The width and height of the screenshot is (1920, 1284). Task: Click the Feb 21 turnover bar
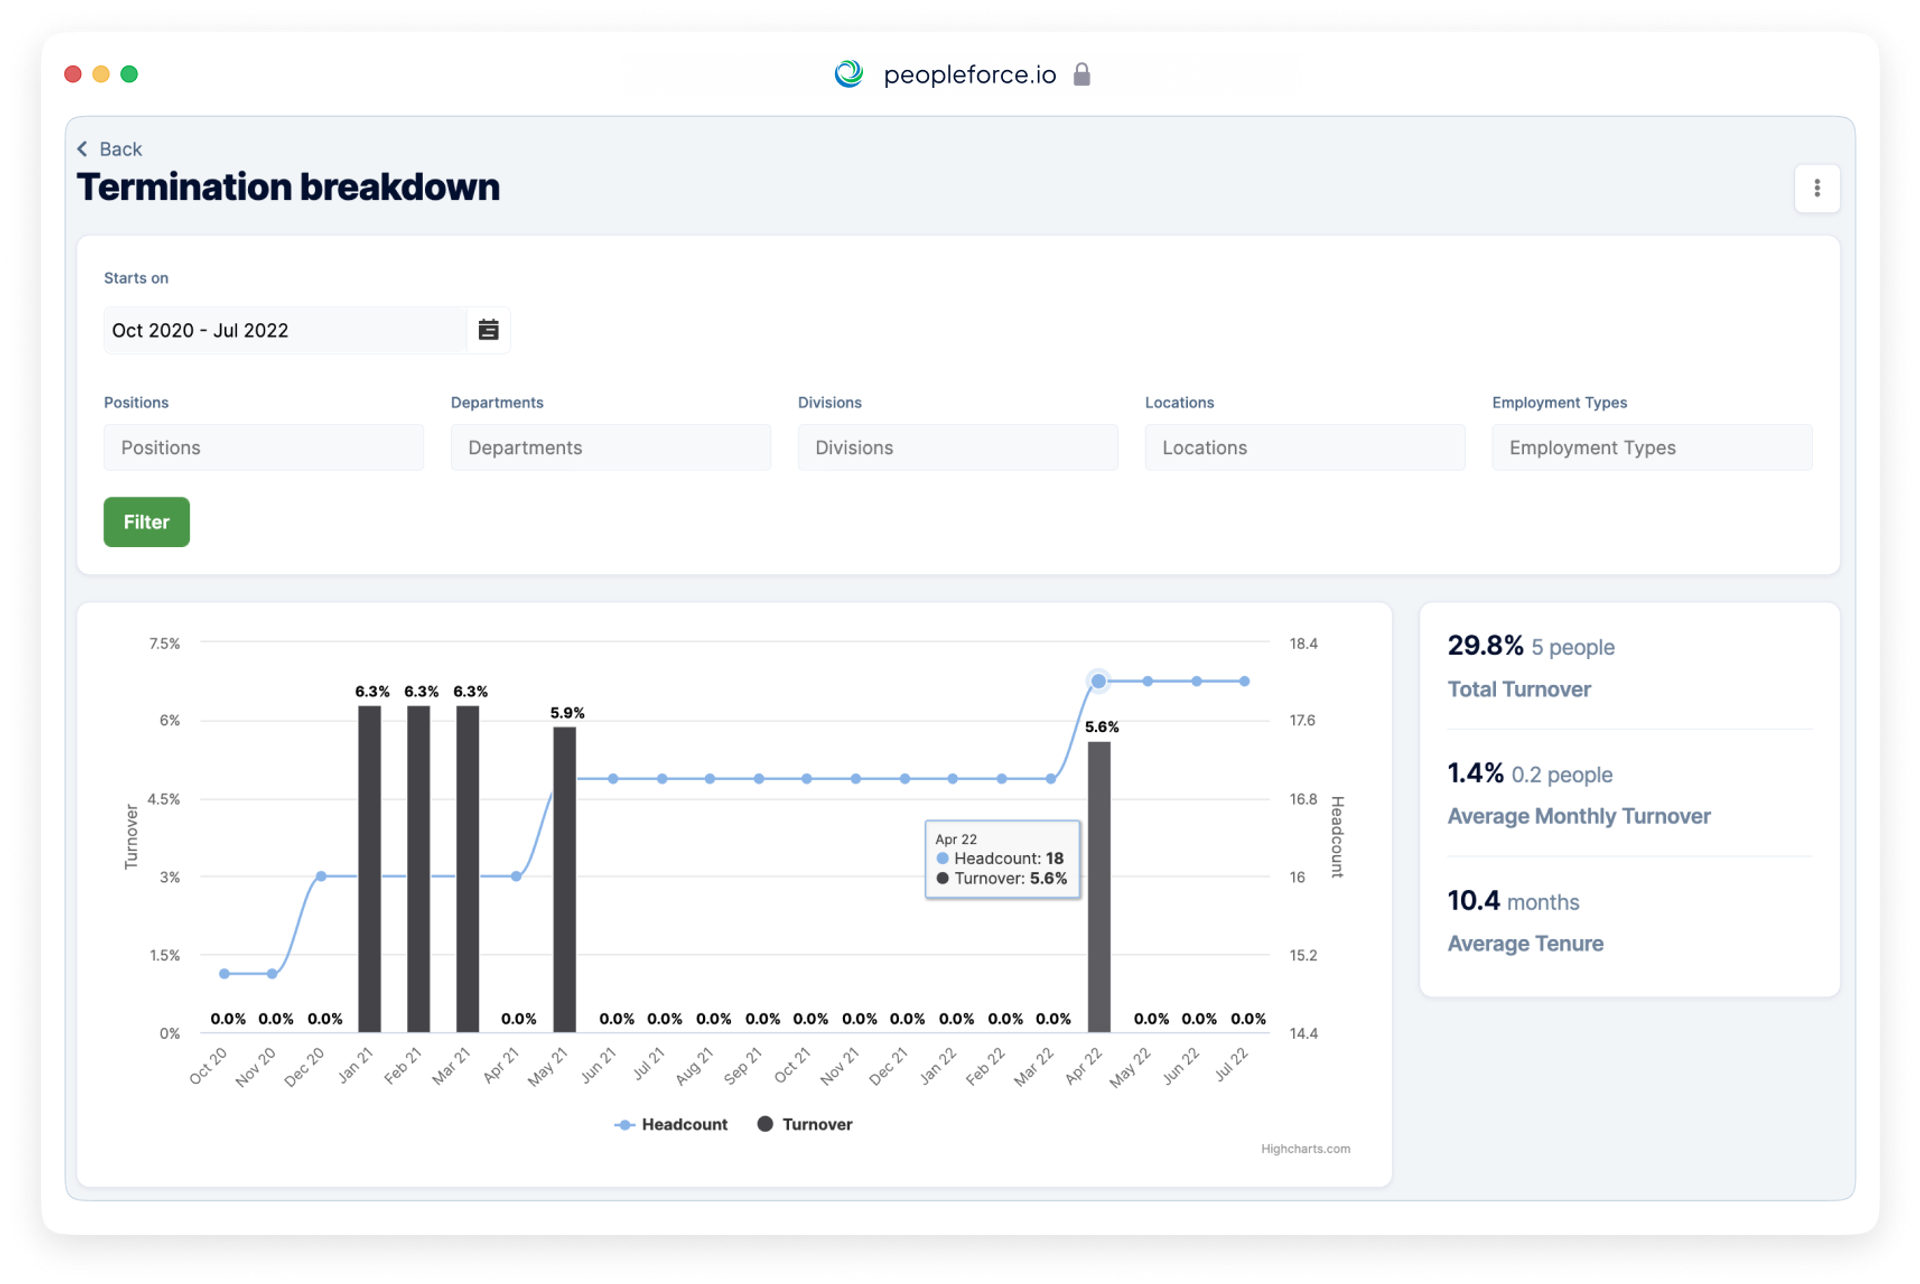point(418,869)
